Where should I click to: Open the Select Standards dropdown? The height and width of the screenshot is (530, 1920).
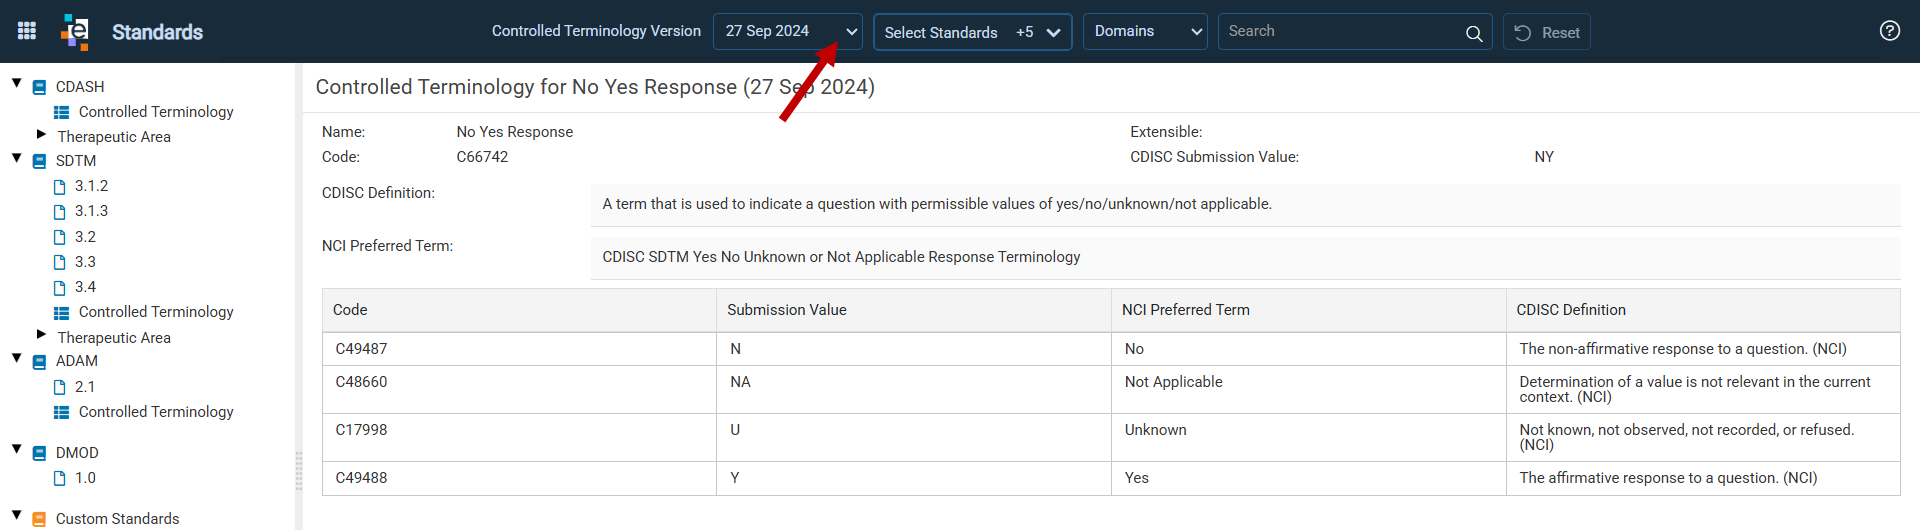(972, 32)
